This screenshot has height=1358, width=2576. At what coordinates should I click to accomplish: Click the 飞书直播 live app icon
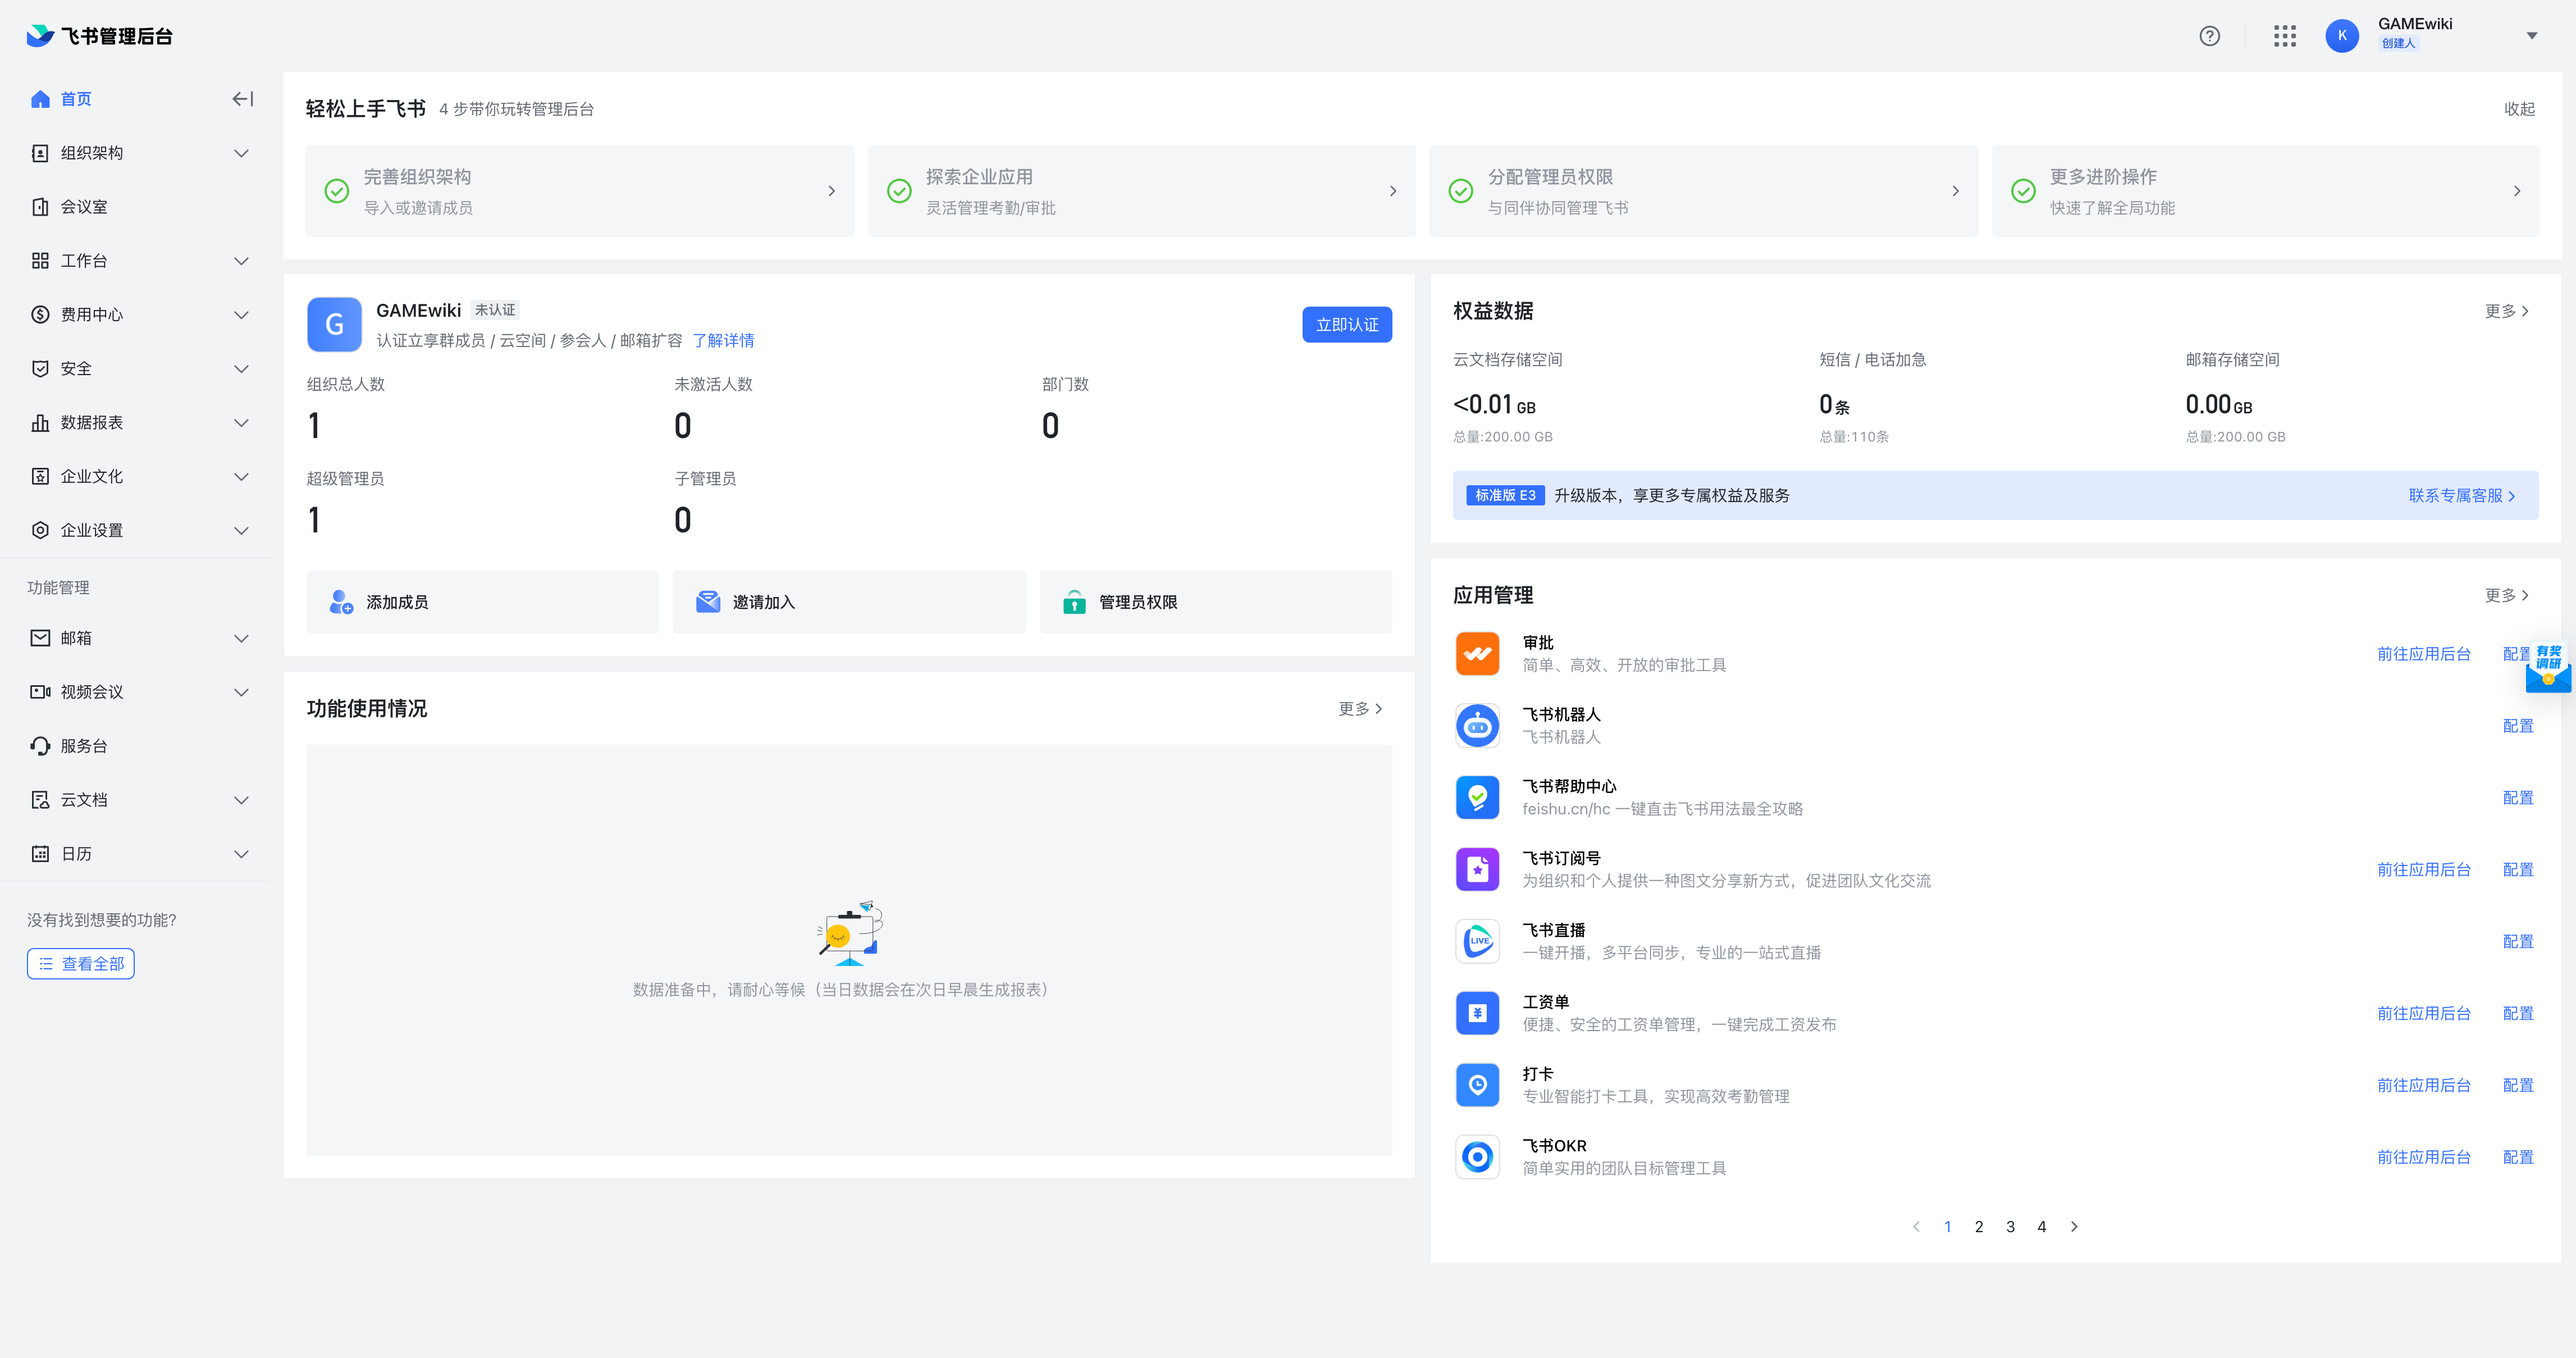[x=1477, y=941]
